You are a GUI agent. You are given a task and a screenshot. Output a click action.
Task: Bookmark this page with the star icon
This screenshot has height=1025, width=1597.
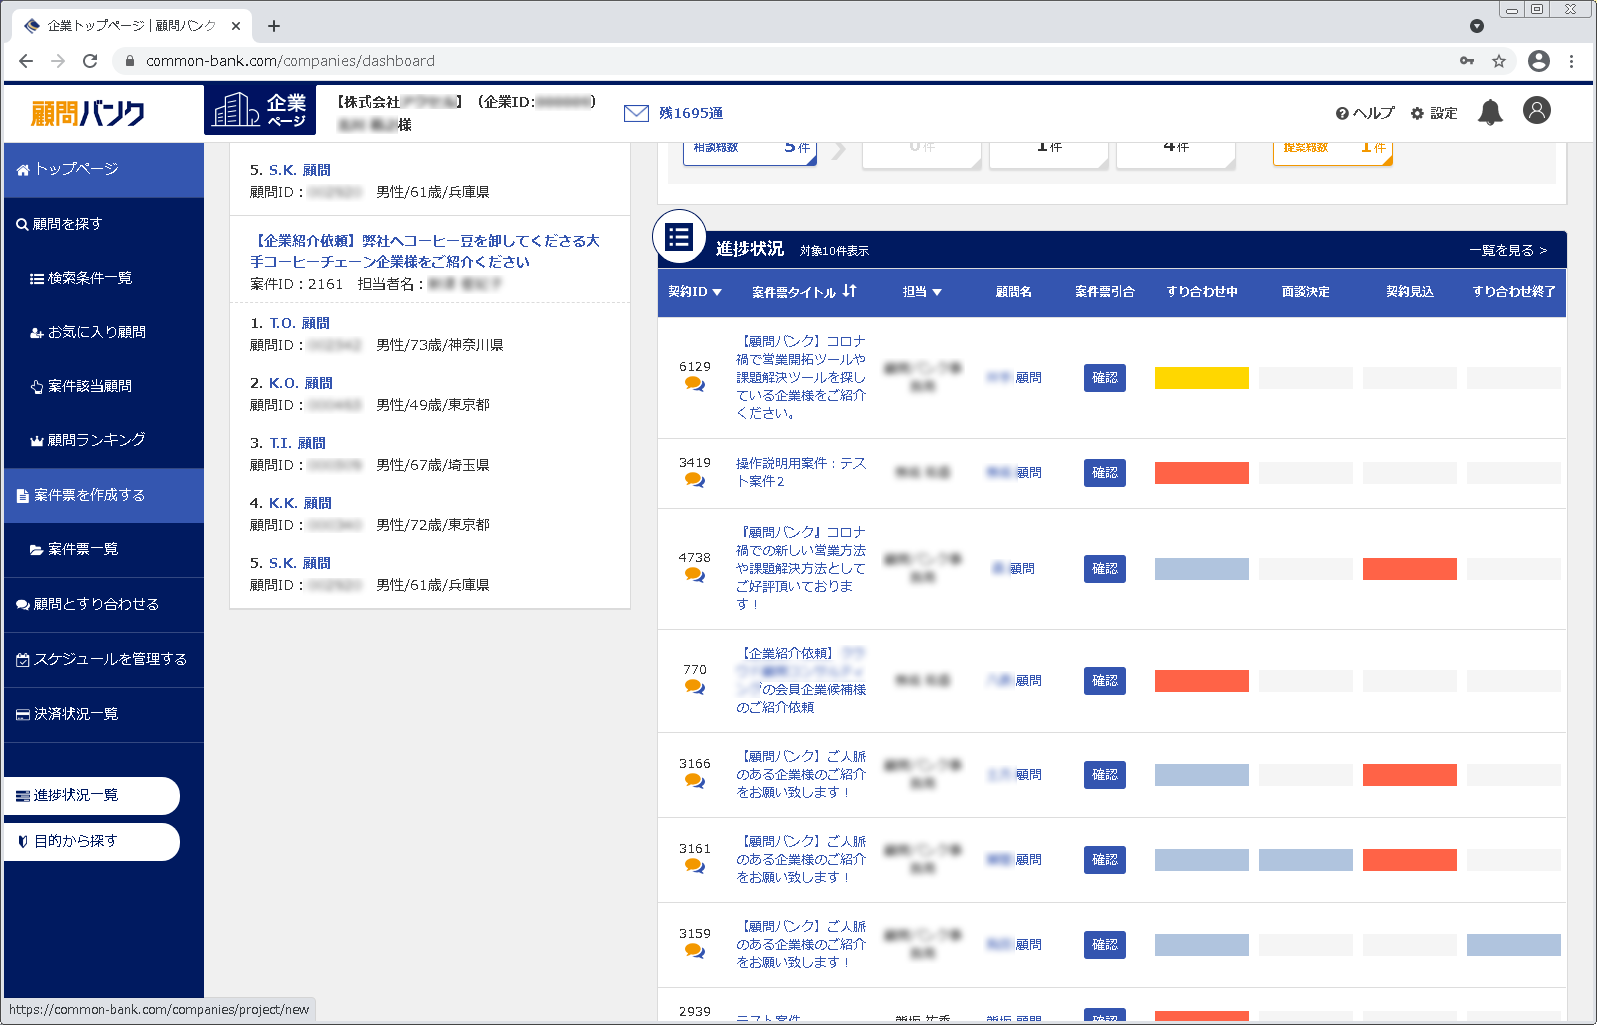click(x=1498, y=61)
